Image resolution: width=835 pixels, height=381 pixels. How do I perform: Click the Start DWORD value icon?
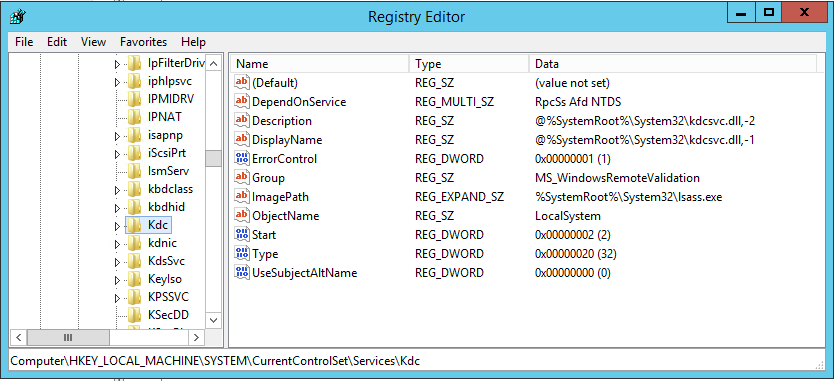(x=242, y=234)
